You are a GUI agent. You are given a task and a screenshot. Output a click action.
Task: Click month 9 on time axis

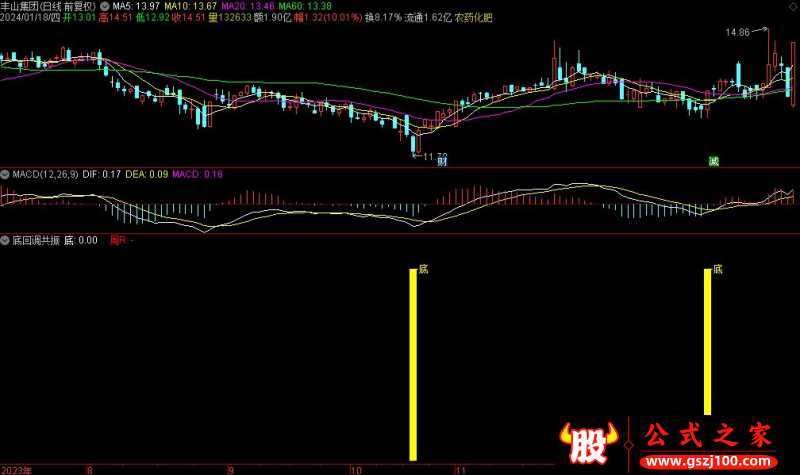(231, 470)
